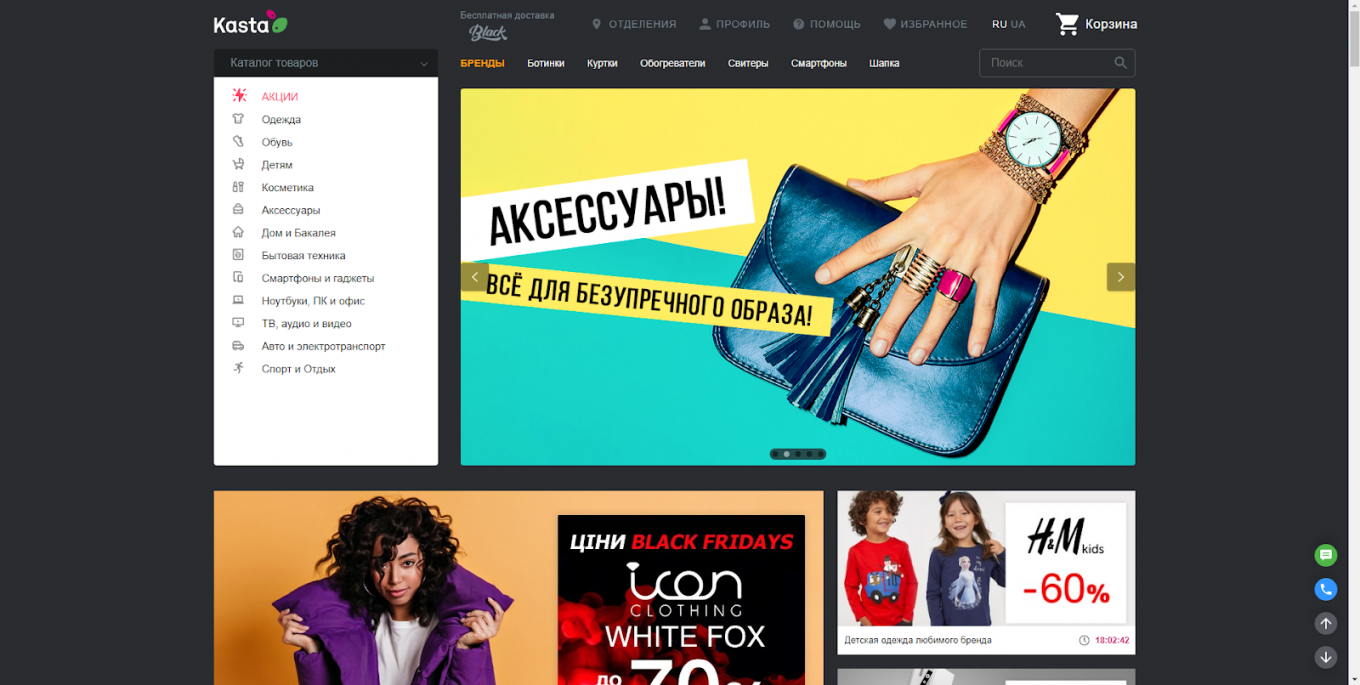Select the third carousel indicator dot
This screenshot has width=1360, height=685.
click(797, 453)
